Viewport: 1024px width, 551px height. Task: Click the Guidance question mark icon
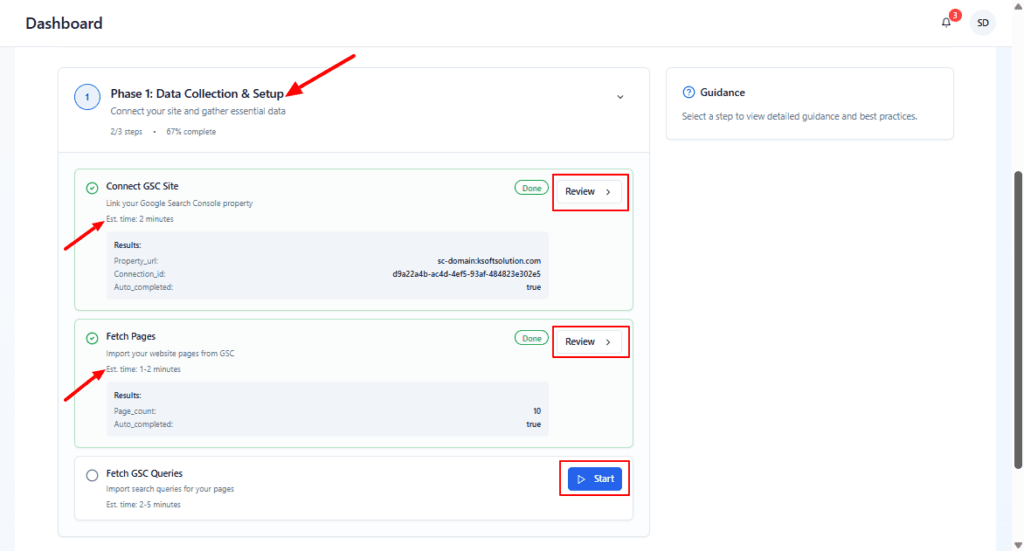(688, 93)
